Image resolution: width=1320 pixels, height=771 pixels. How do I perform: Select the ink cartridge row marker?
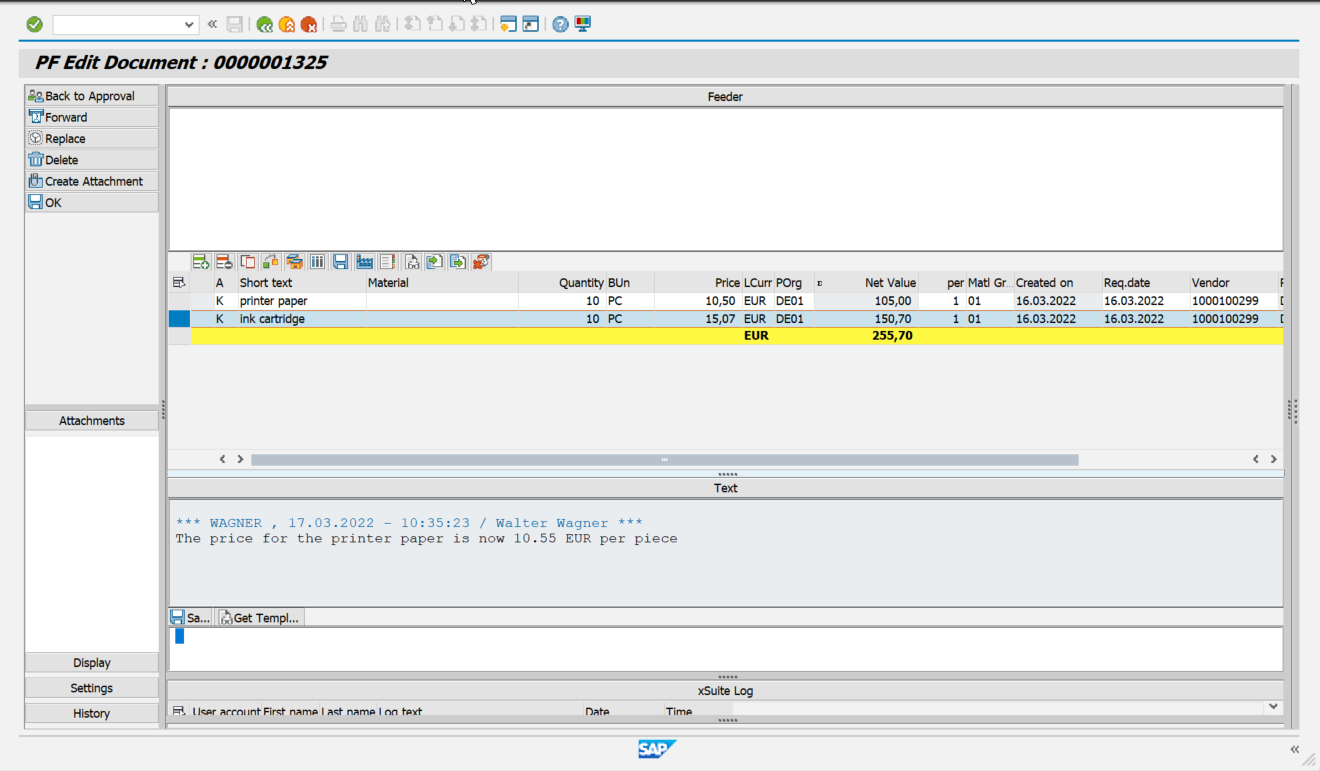click(179, 318)
